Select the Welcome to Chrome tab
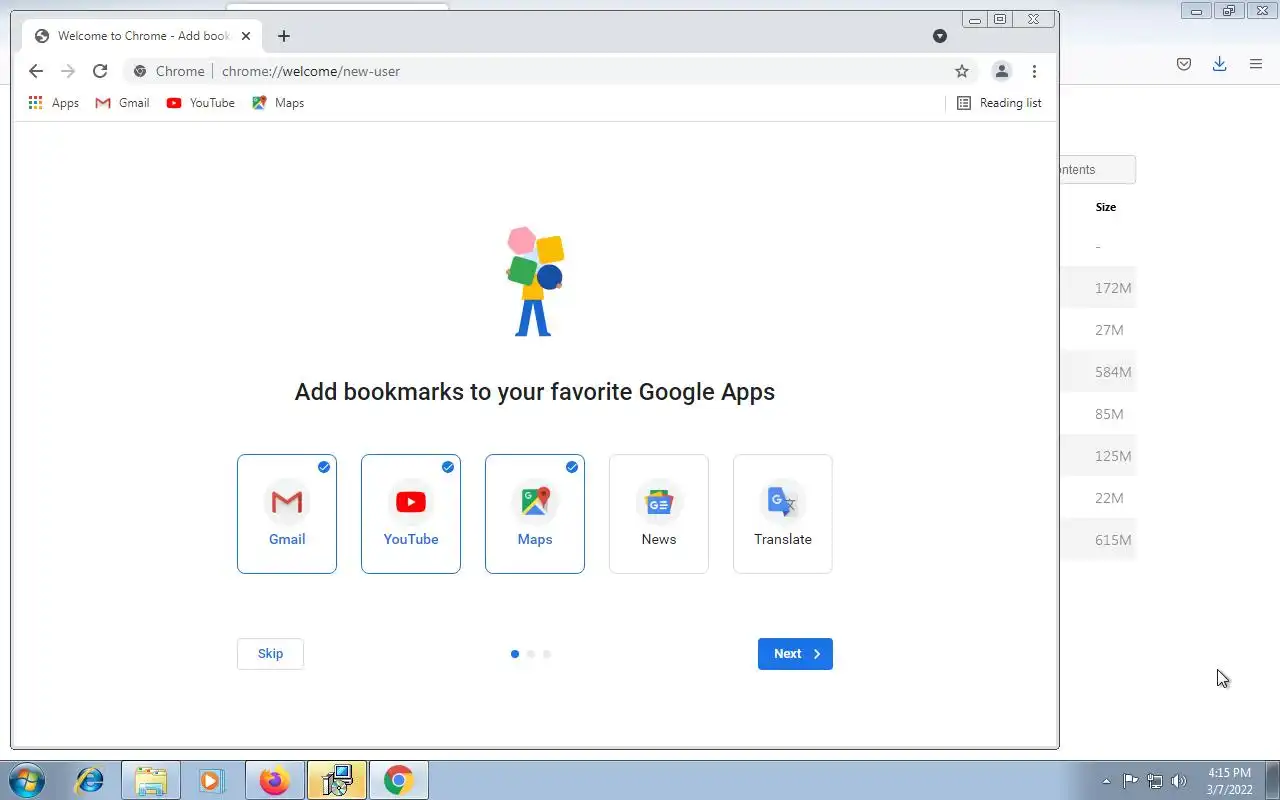The height and width of the screenshot is (800, 1280). tap(143, 36)
